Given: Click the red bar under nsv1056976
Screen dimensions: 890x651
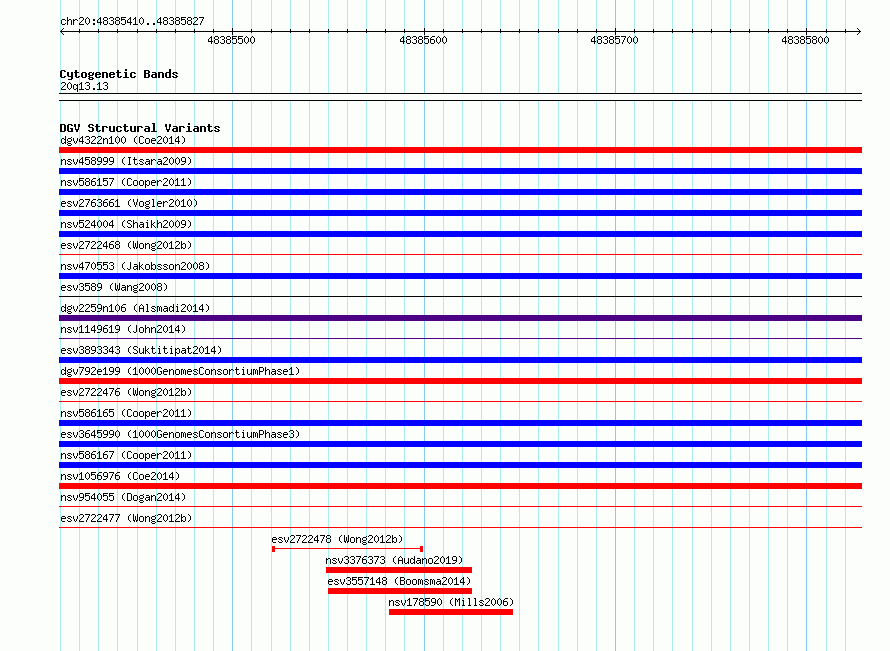Looking at the screenshot, I should pyautogui.click(x=460, y=486).
